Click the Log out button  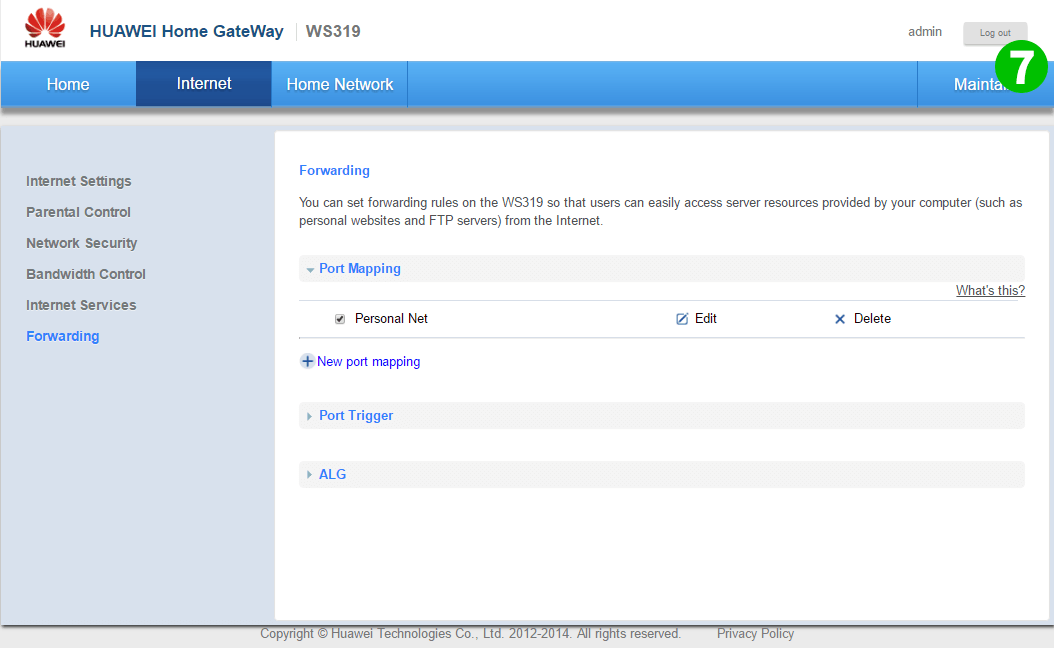coord(995,33)
